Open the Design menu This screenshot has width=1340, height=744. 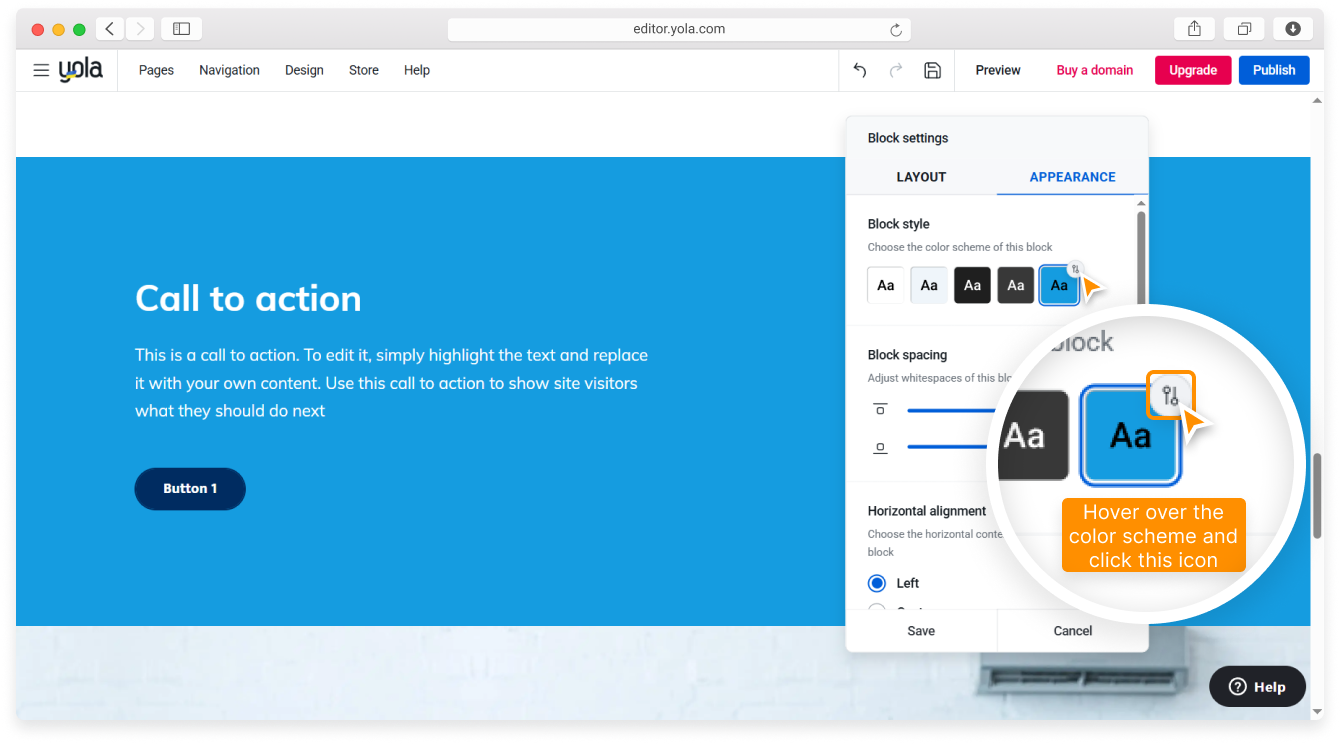click(x=304, y=70)
